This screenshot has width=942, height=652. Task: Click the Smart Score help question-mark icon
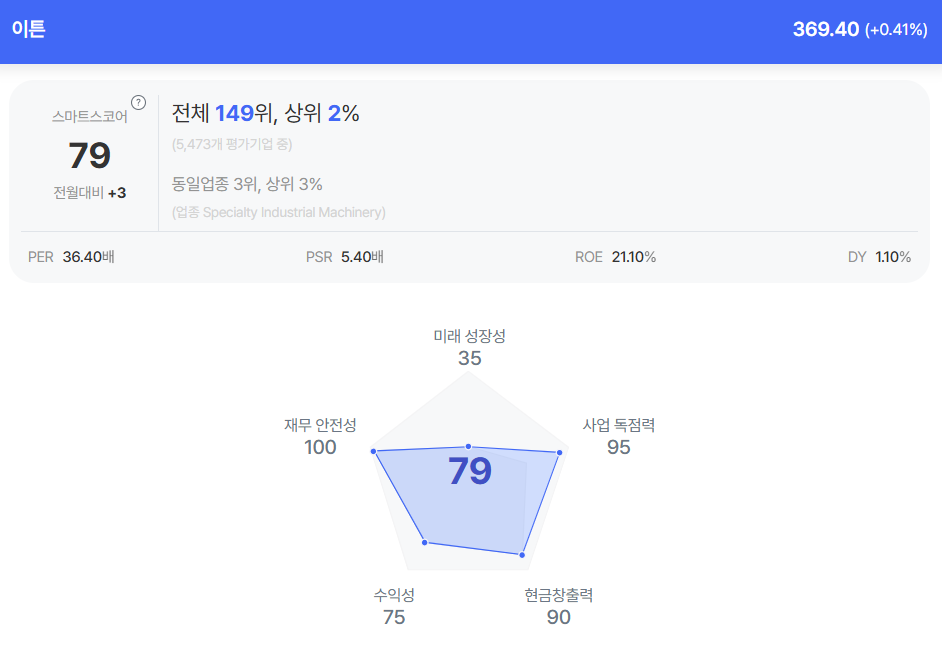pos(139,102)
